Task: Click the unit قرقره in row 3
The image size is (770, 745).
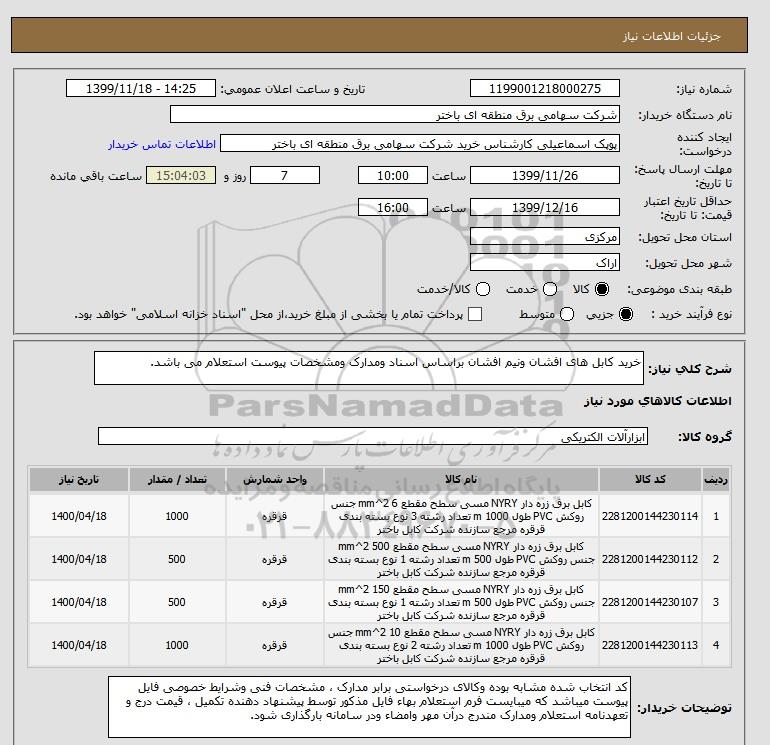Action: pyautogui.click(x=274, y=602)
